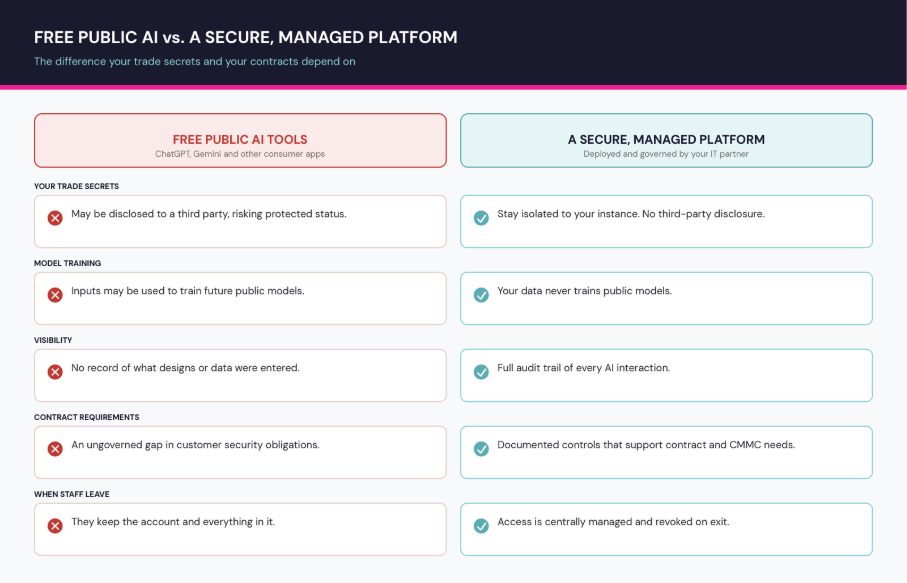Click the teal checkmark beside 'Full audit trail'

point(481,372)
